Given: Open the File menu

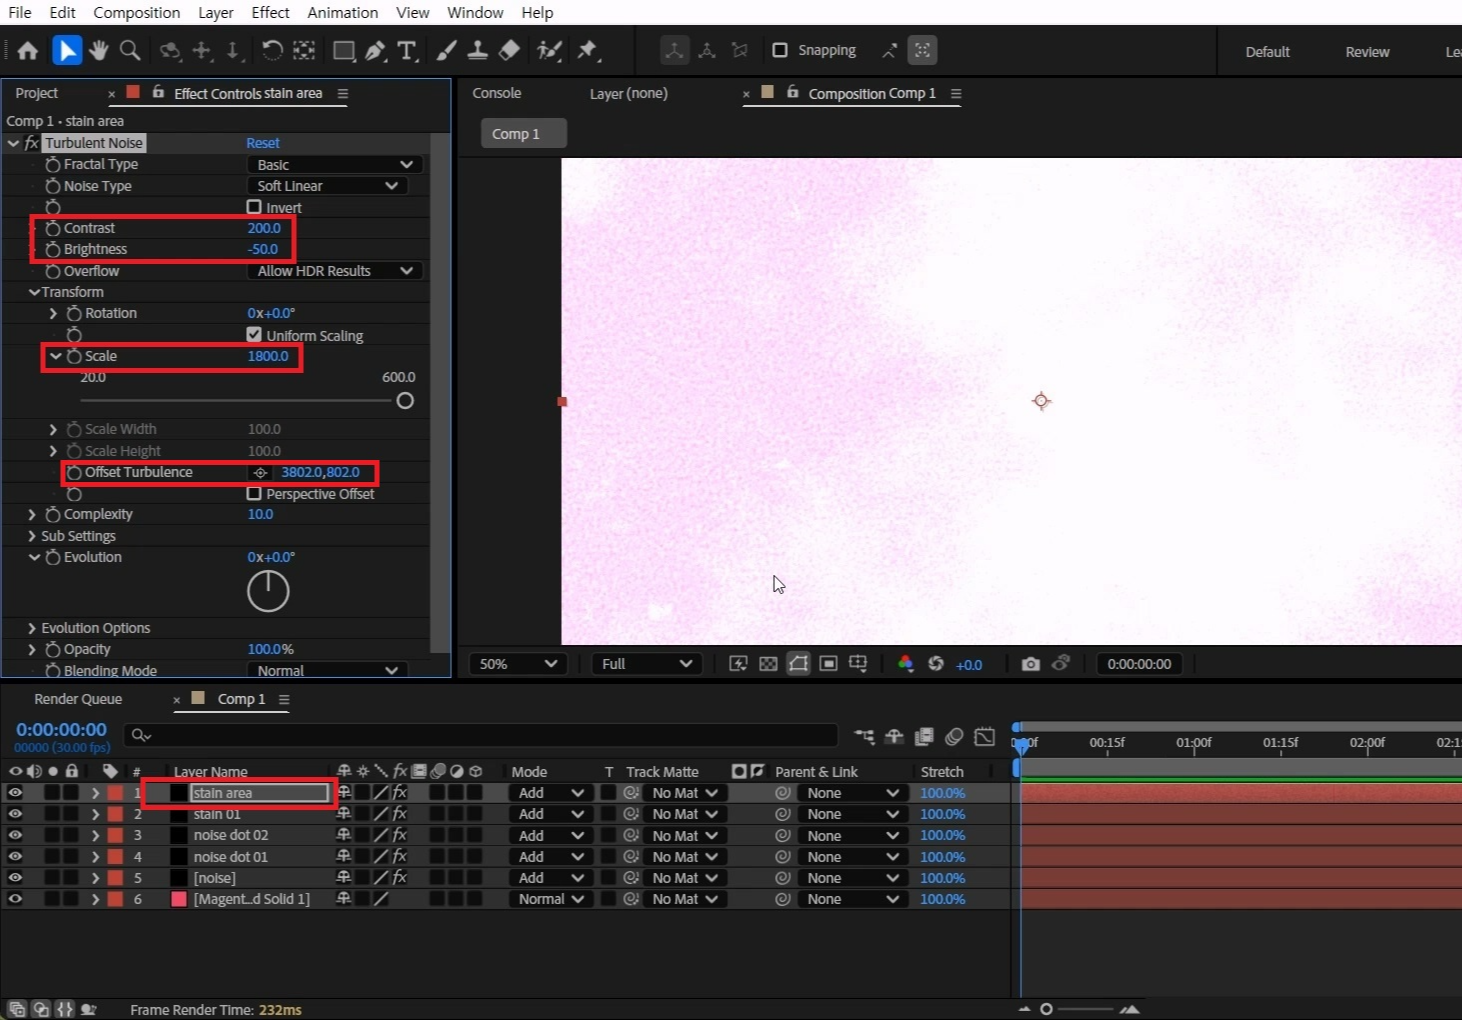Looking at the screenshot, I should pos(20,12).
